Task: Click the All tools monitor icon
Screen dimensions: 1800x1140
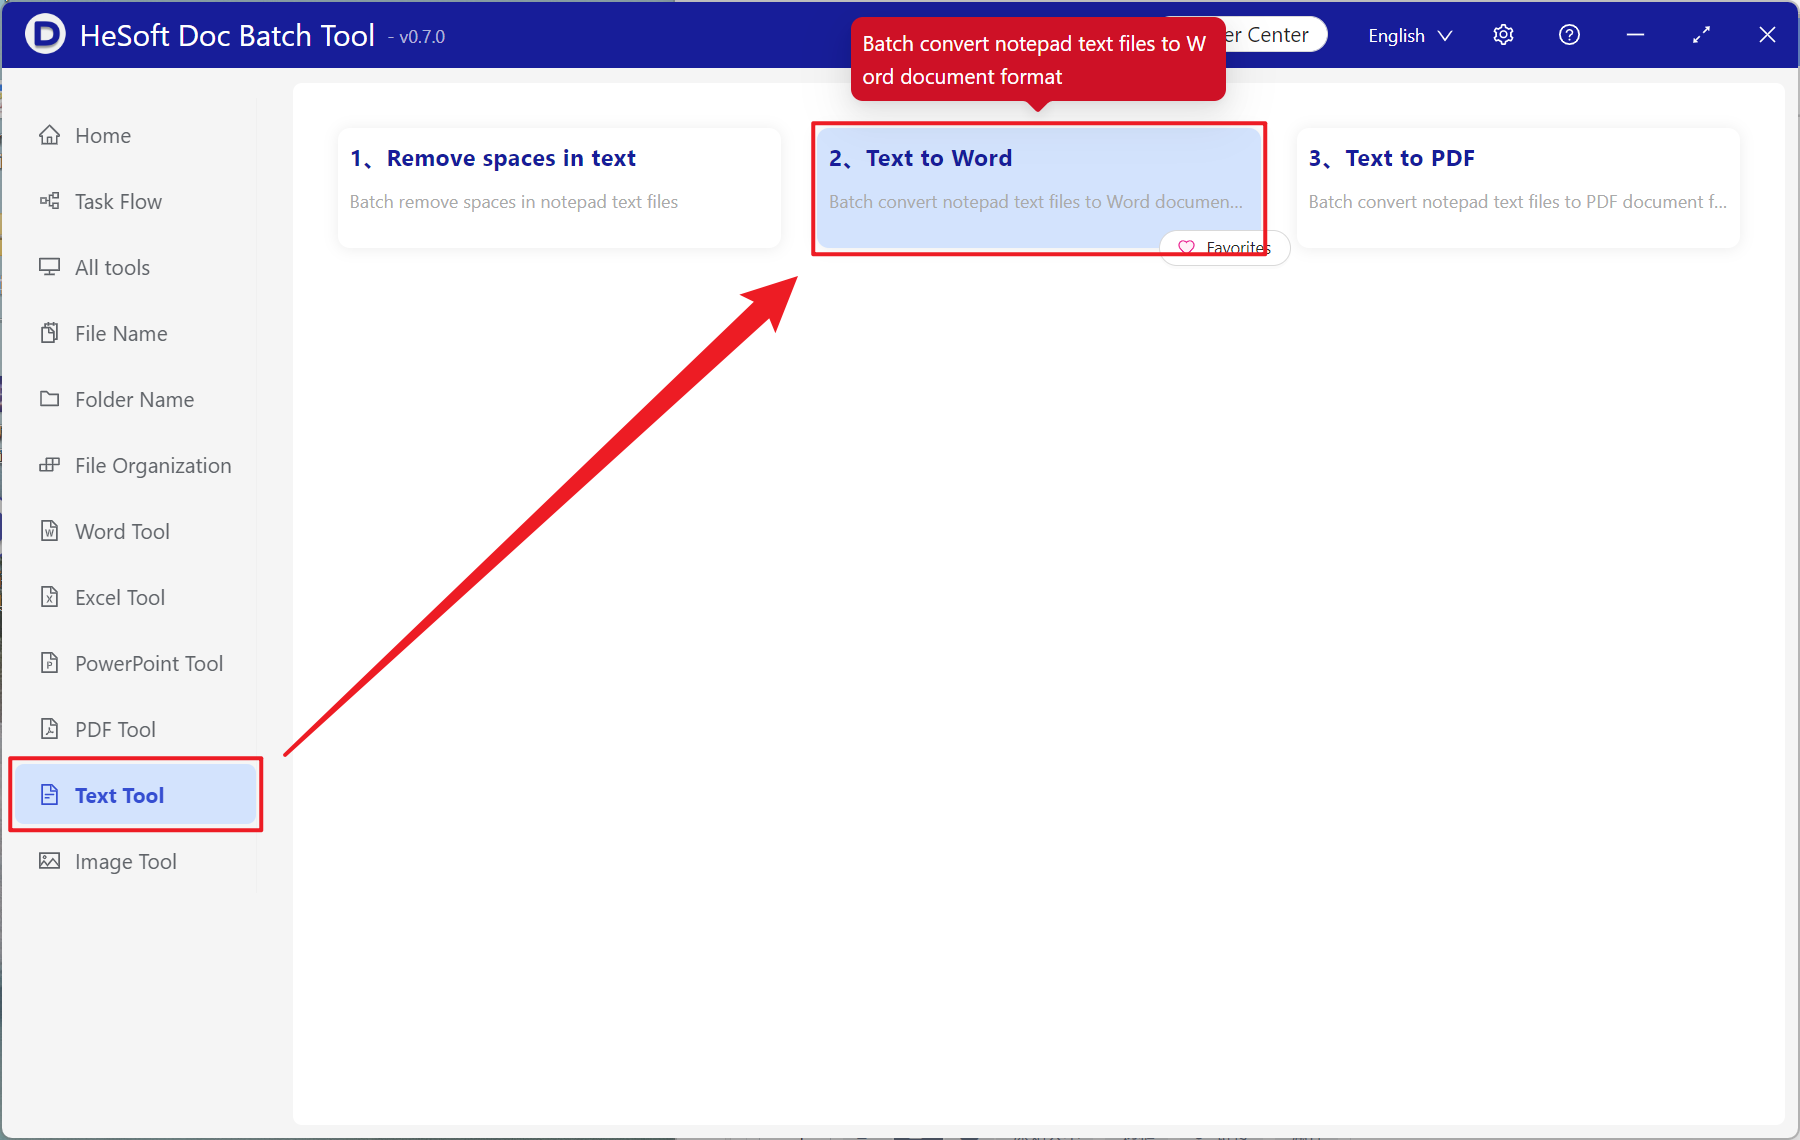Action: pyautogui.click(x=49, y=267)
